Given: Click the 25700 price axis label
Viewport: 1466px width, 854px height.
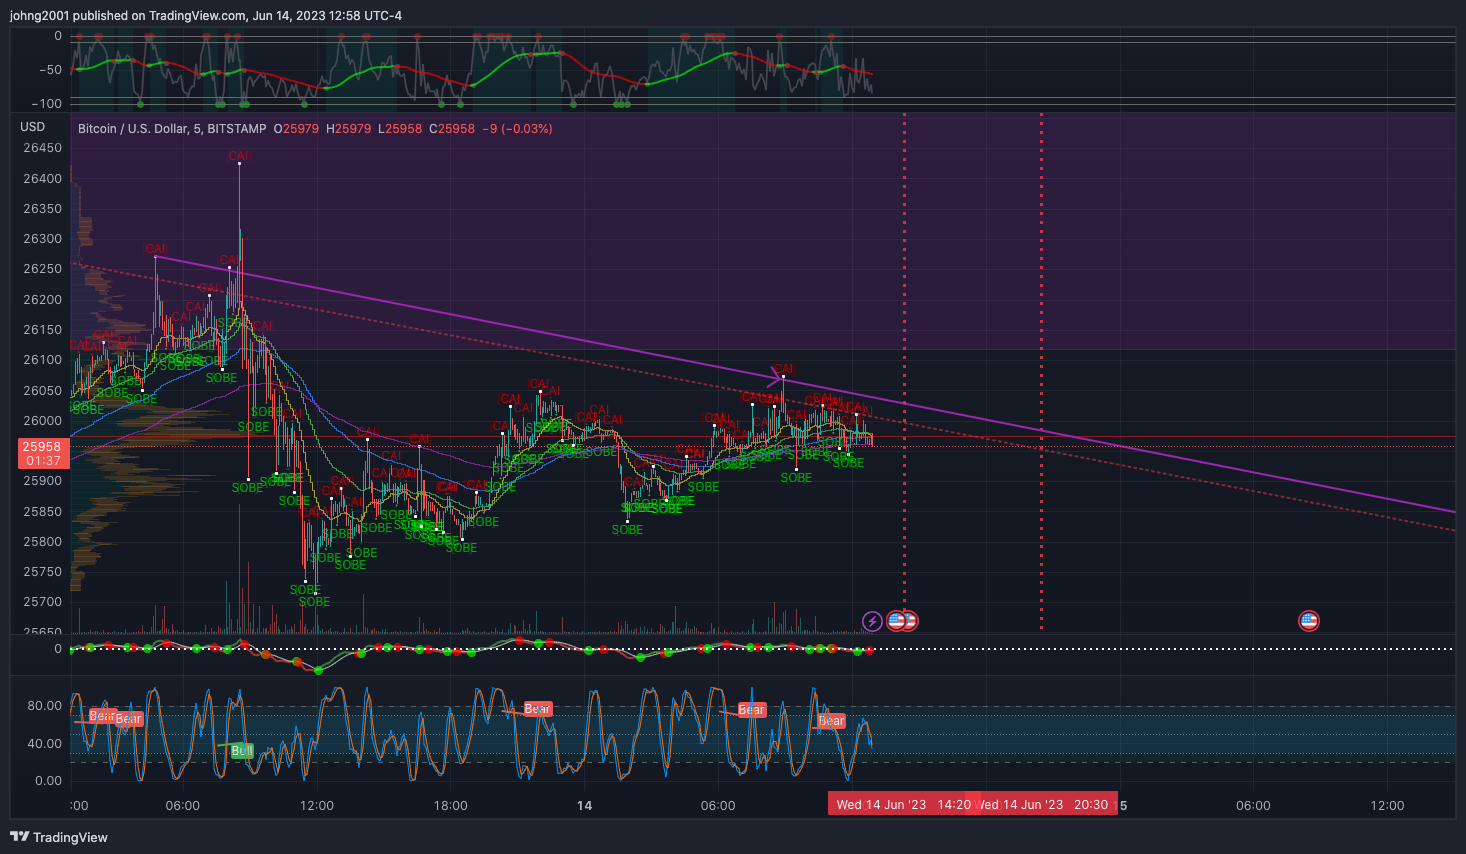Looking at the screenshot, I should click(x=42, y=602).
